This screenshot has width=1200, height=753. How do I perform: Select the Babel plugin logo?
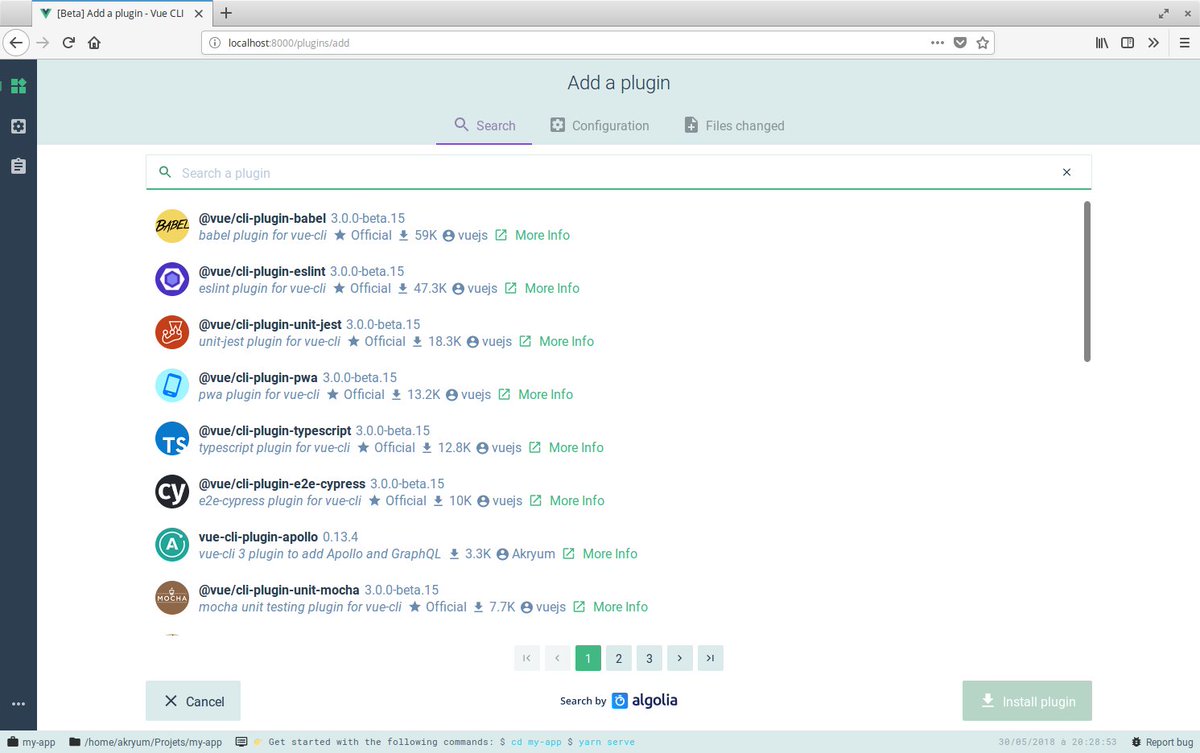[x=172, y=226]
